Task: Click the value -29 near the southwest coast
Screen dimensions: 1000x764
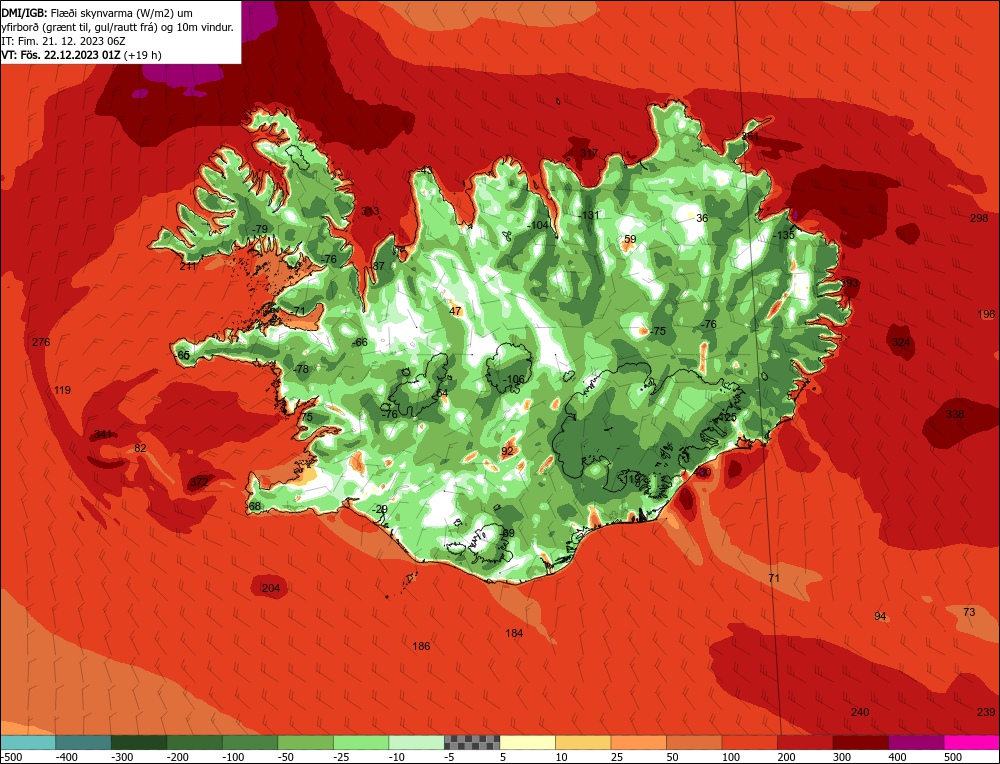Action: [379, 509]
